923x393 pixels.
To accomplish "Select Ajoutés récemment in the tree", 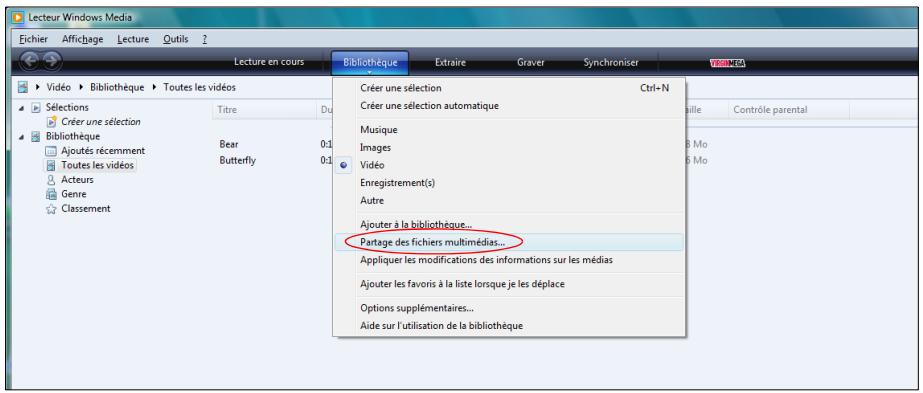I will point(103,151).
